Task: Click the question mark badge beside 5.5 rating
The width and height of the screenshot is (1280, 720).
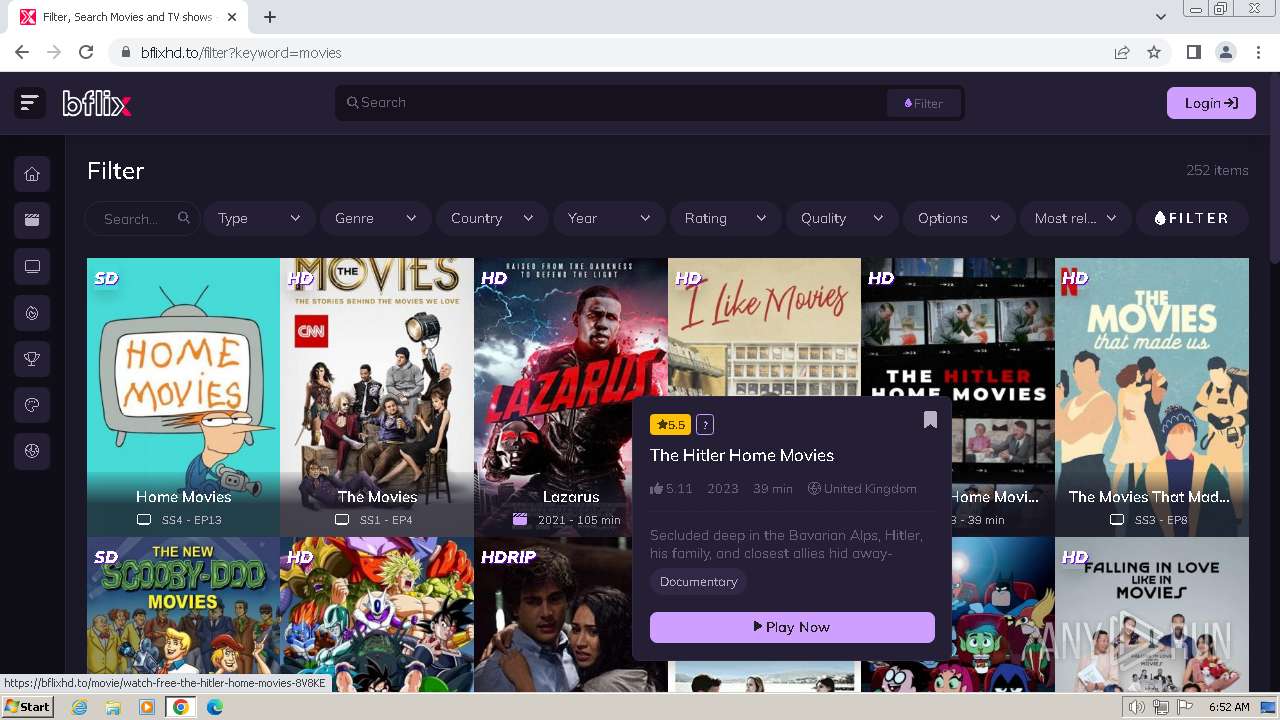Action: [705, 425]
